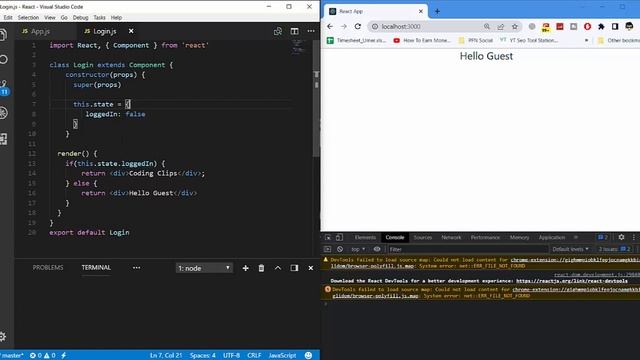Open VS Code manage gear icon
Image resolution: width=640 pixels, height=360 pixels.
tap(3, 336)
